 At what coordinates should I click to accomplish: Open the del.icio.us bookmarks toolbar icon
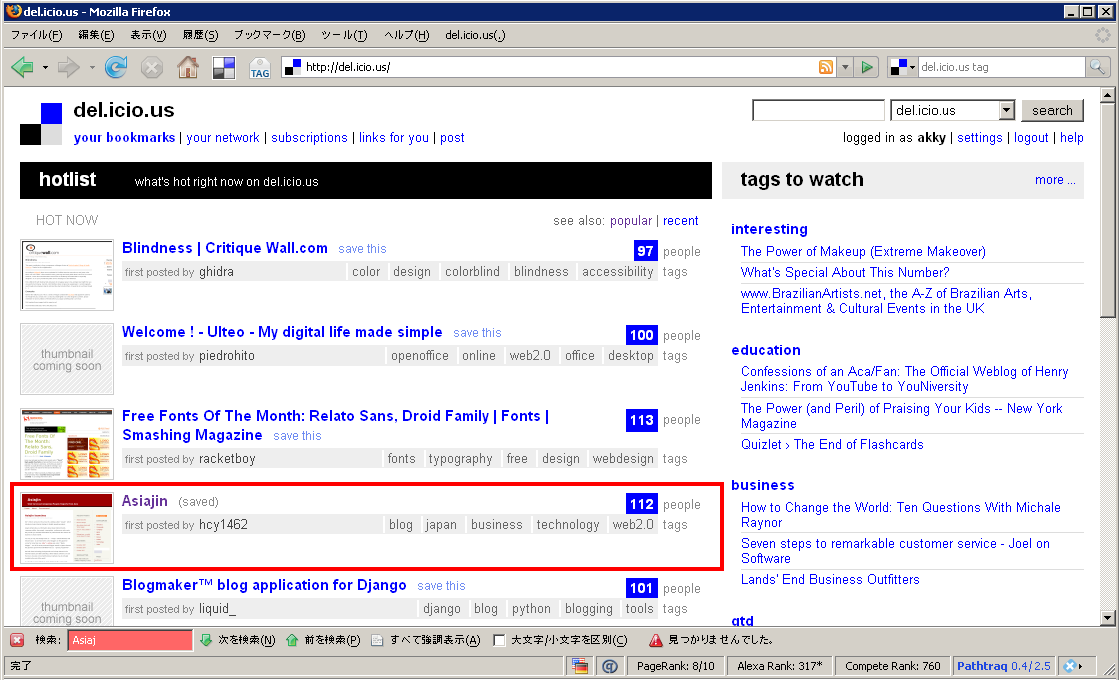pos(224,68)
